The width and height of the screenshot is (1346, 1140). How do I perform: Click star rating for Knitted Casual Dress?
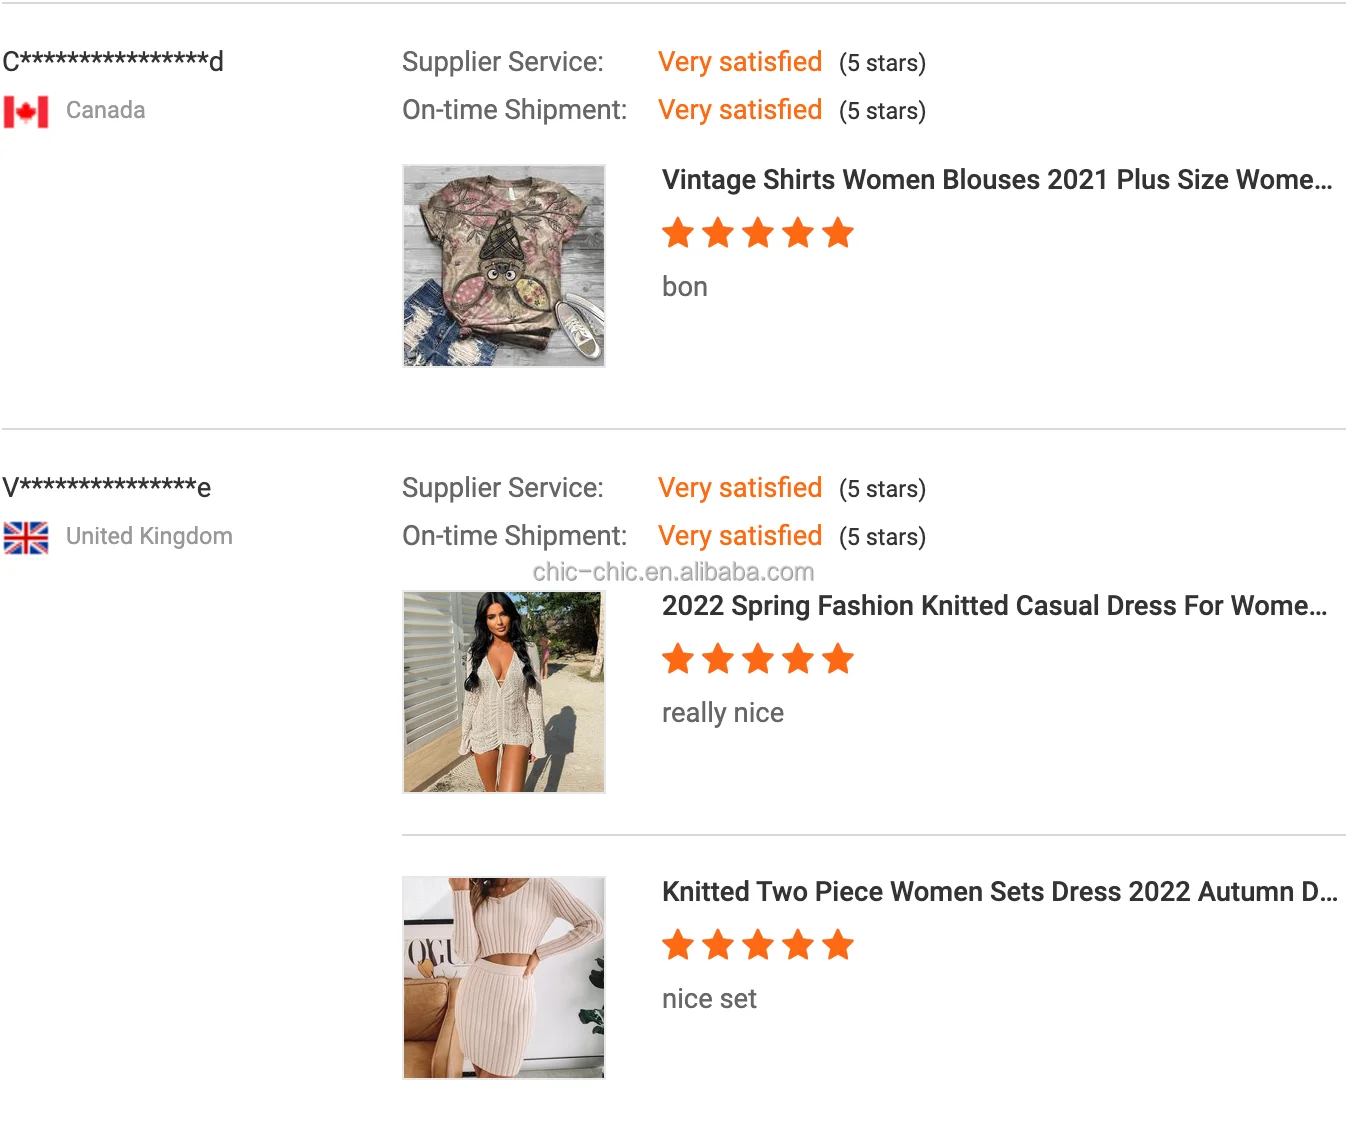pyautogui.click(x=757, y=659)
